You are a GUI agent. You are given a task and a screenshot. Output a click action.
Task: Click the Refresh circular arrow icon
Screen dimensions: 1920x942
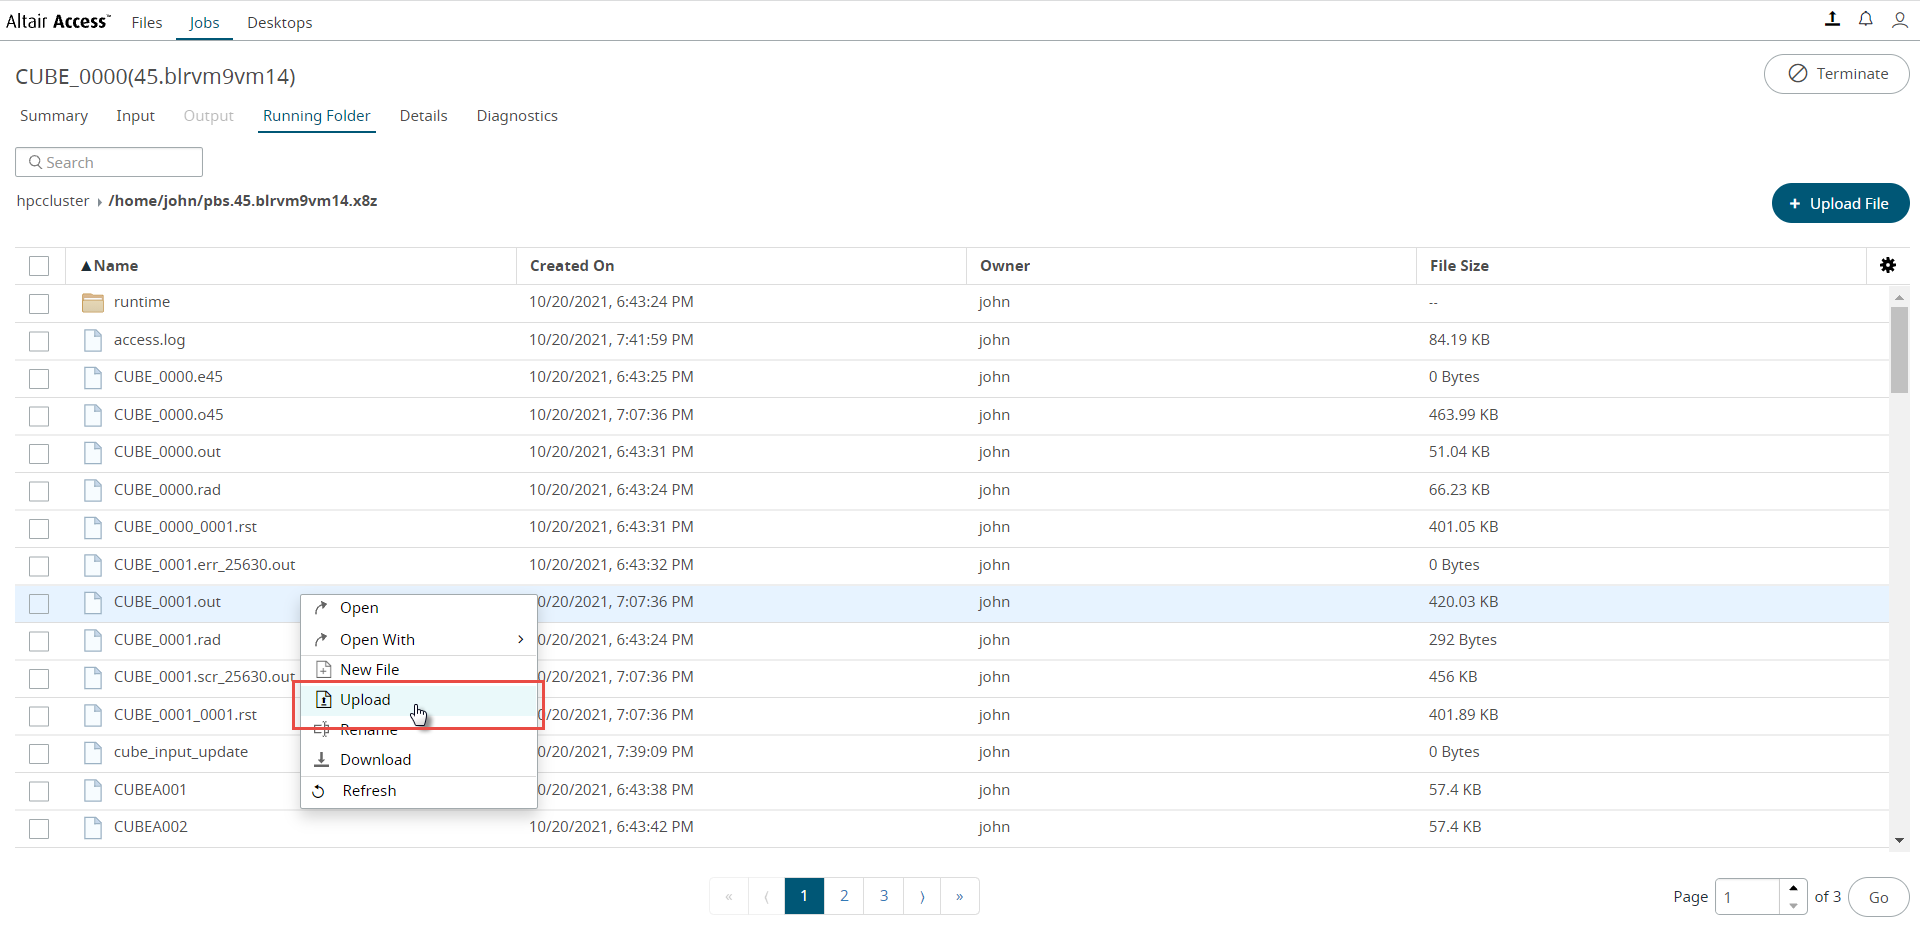coord(319,791)
